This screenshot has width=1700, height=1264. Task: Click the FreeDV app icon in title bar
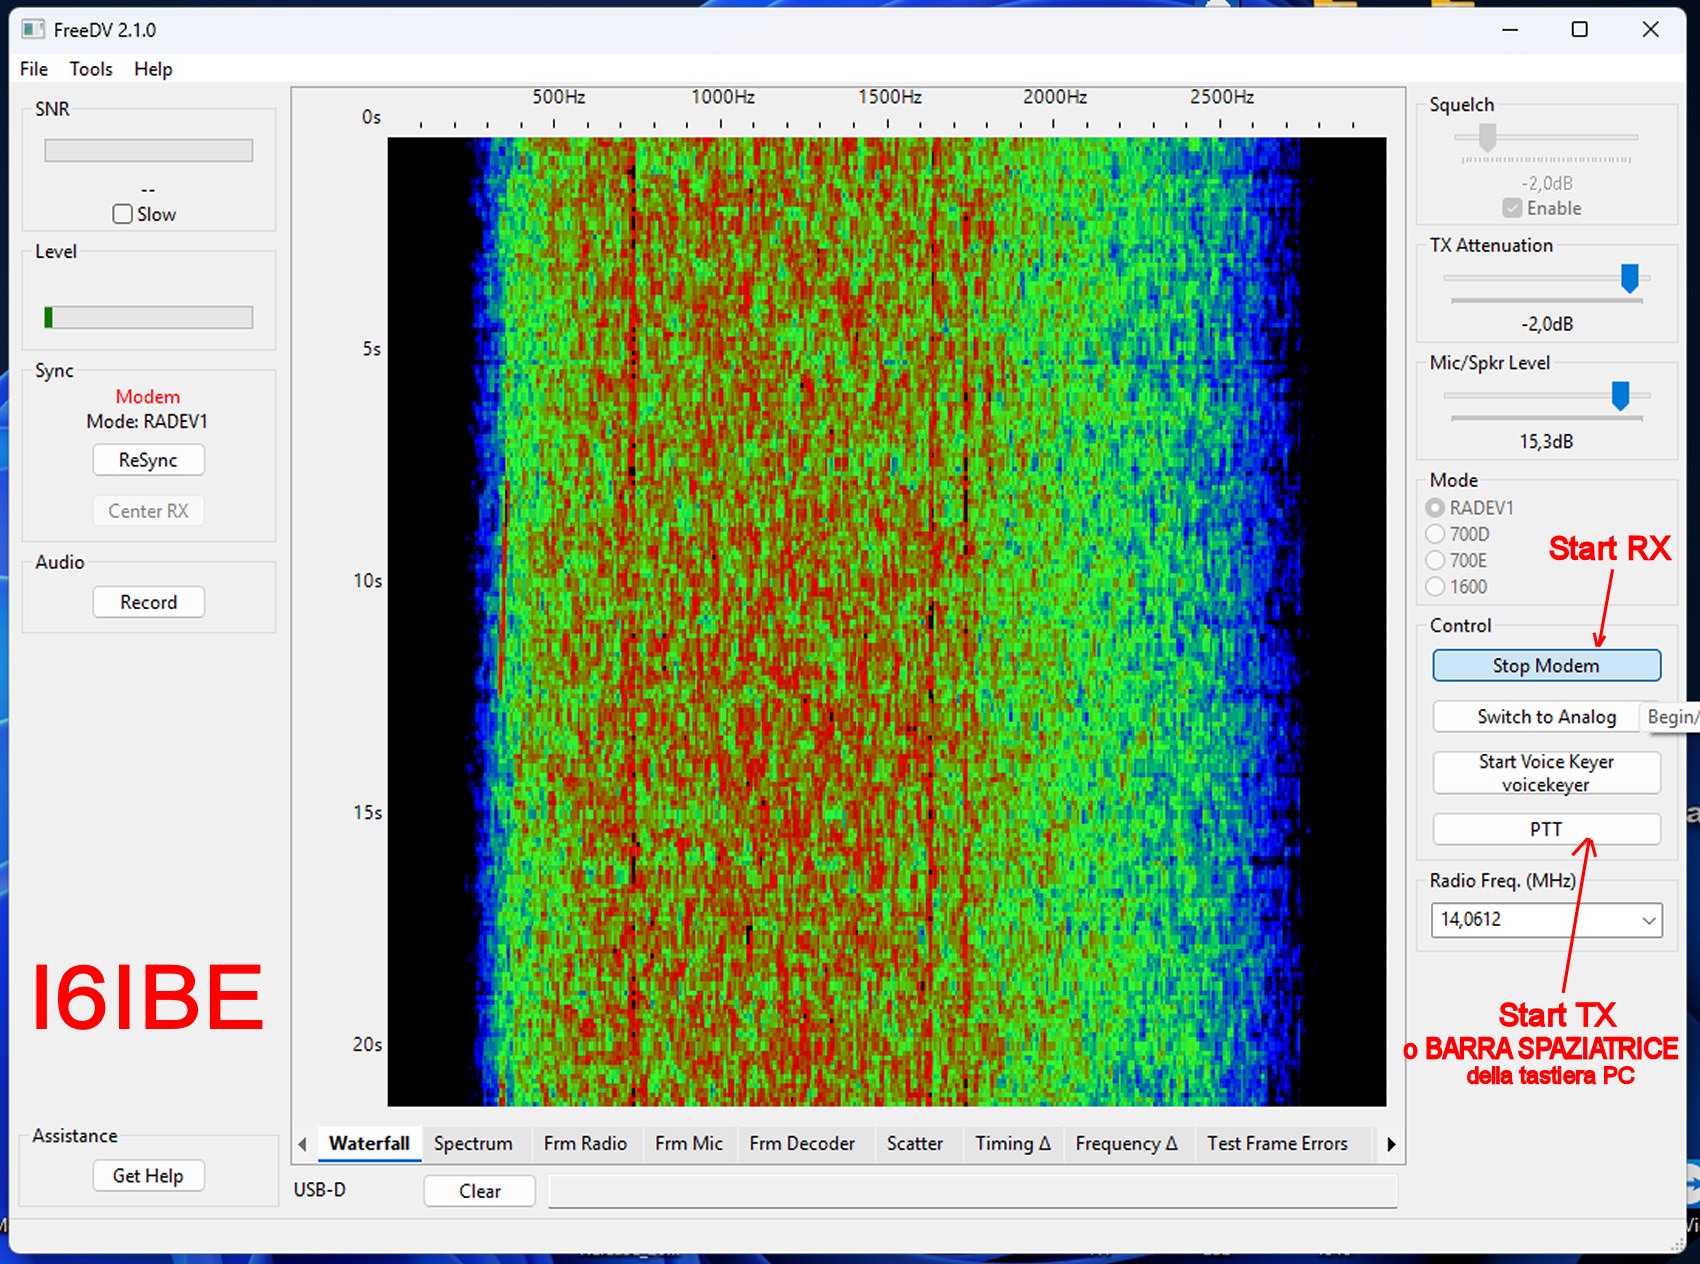[33, 29]
